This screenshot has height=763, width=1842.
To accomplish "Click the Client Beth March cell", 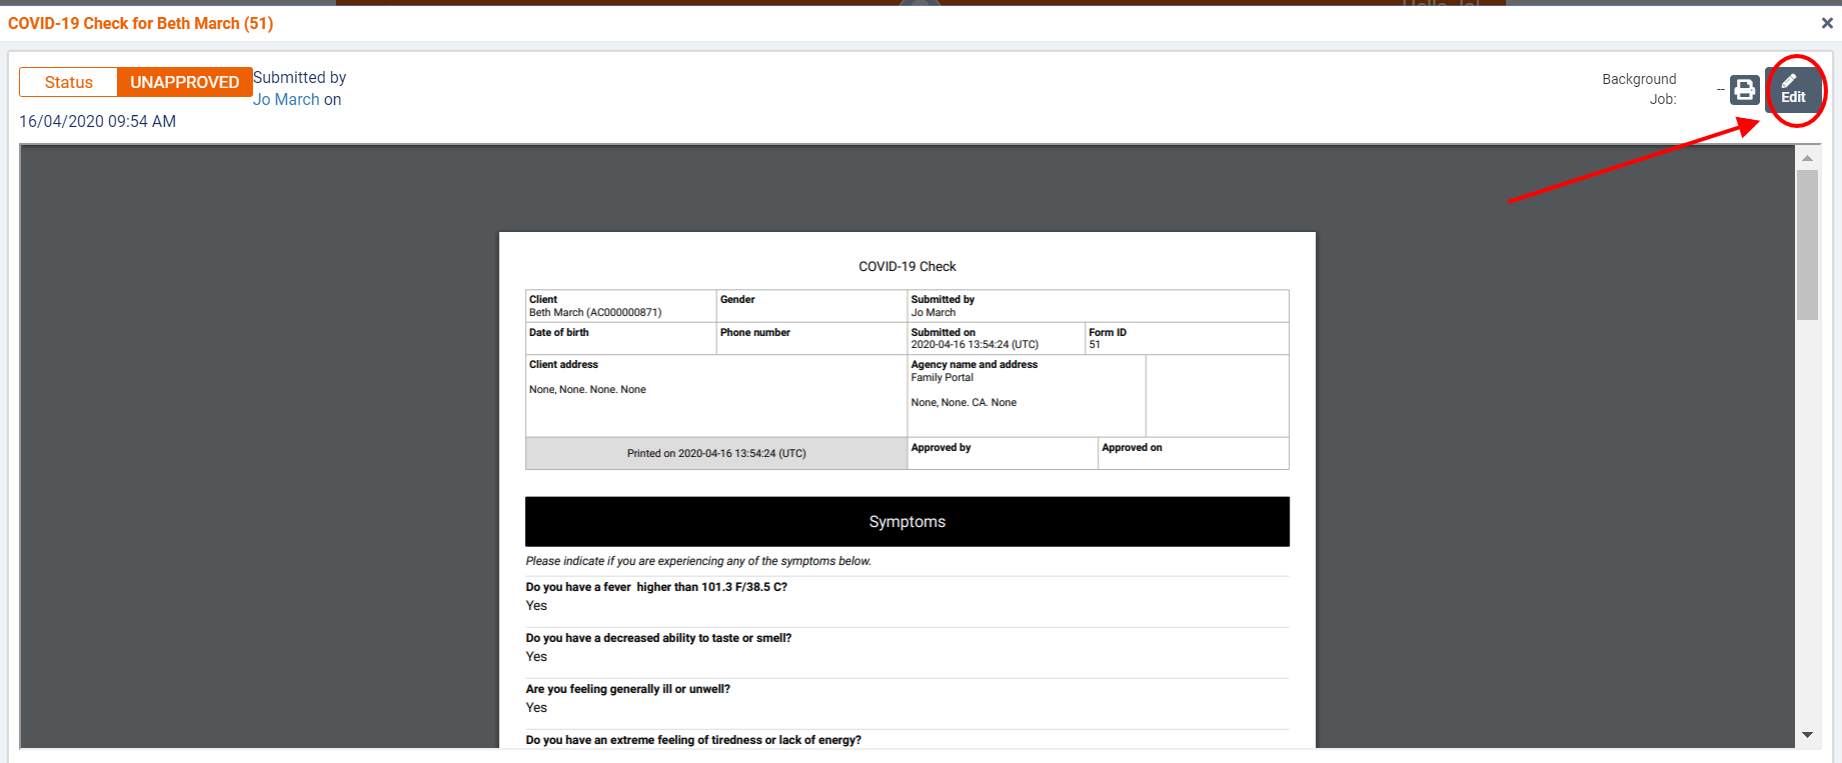I will (x=620, y=306).
